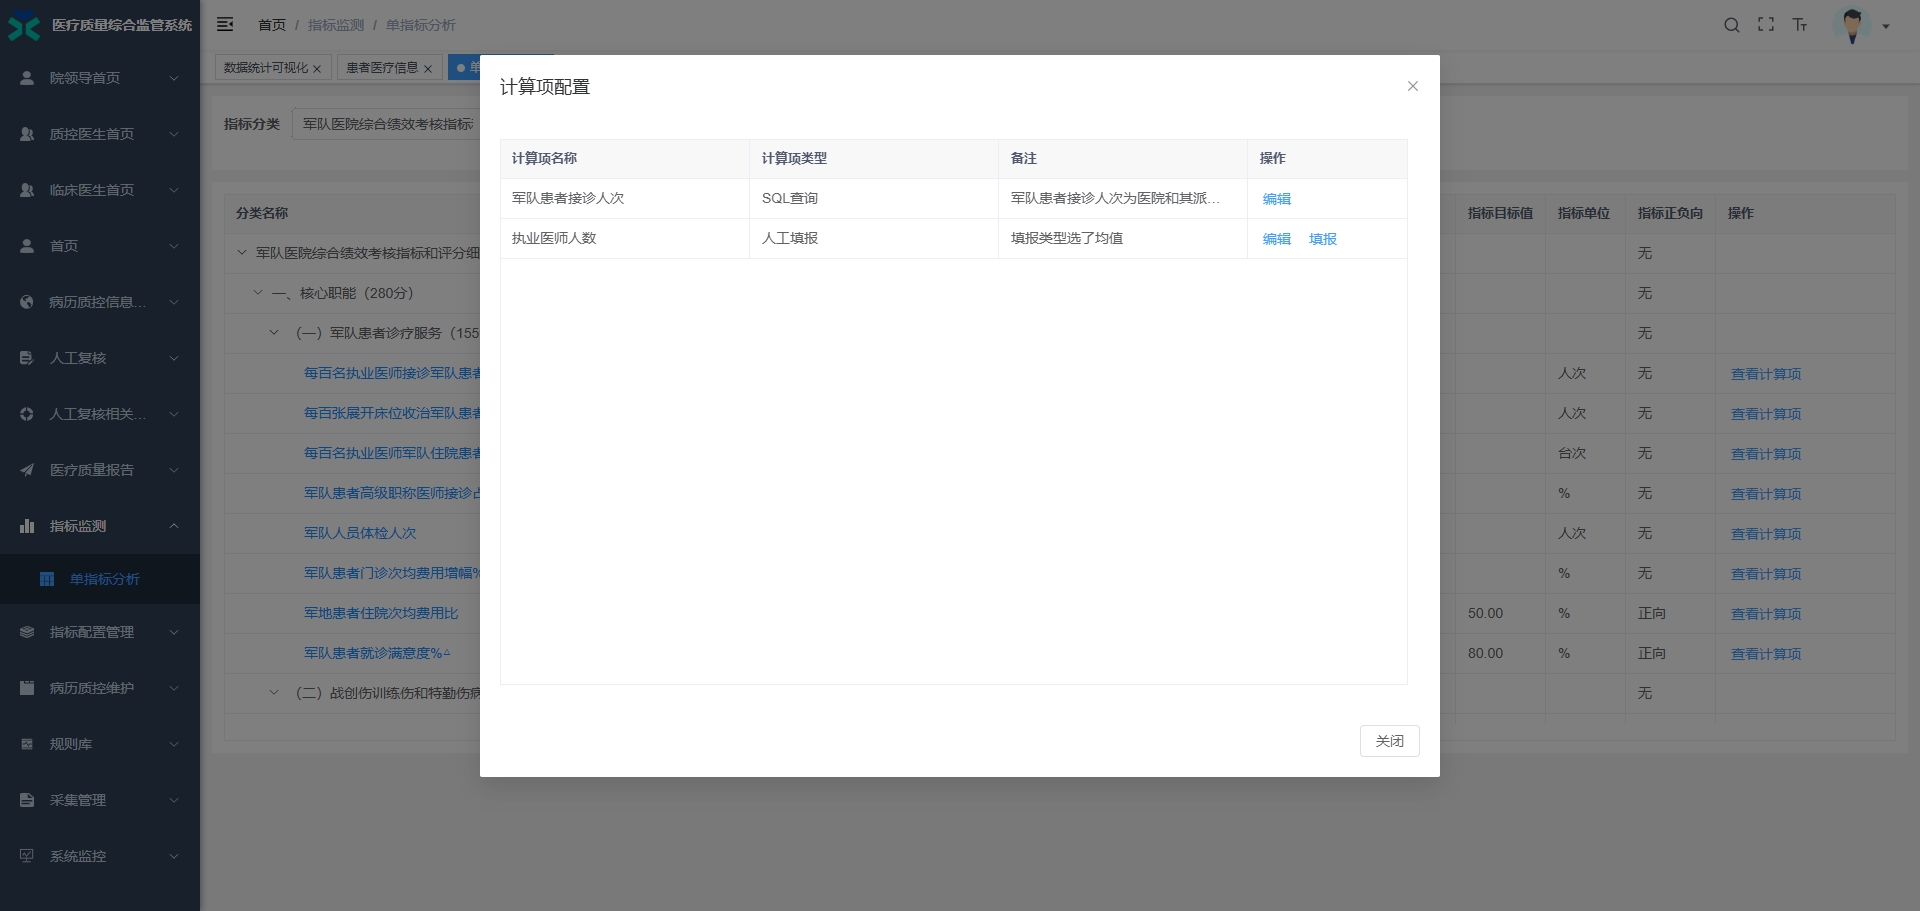The height and width of the screenshot is (911, 1920).
Task: Open the 指标分类 dropdown selector
Action: pos(386,124)
